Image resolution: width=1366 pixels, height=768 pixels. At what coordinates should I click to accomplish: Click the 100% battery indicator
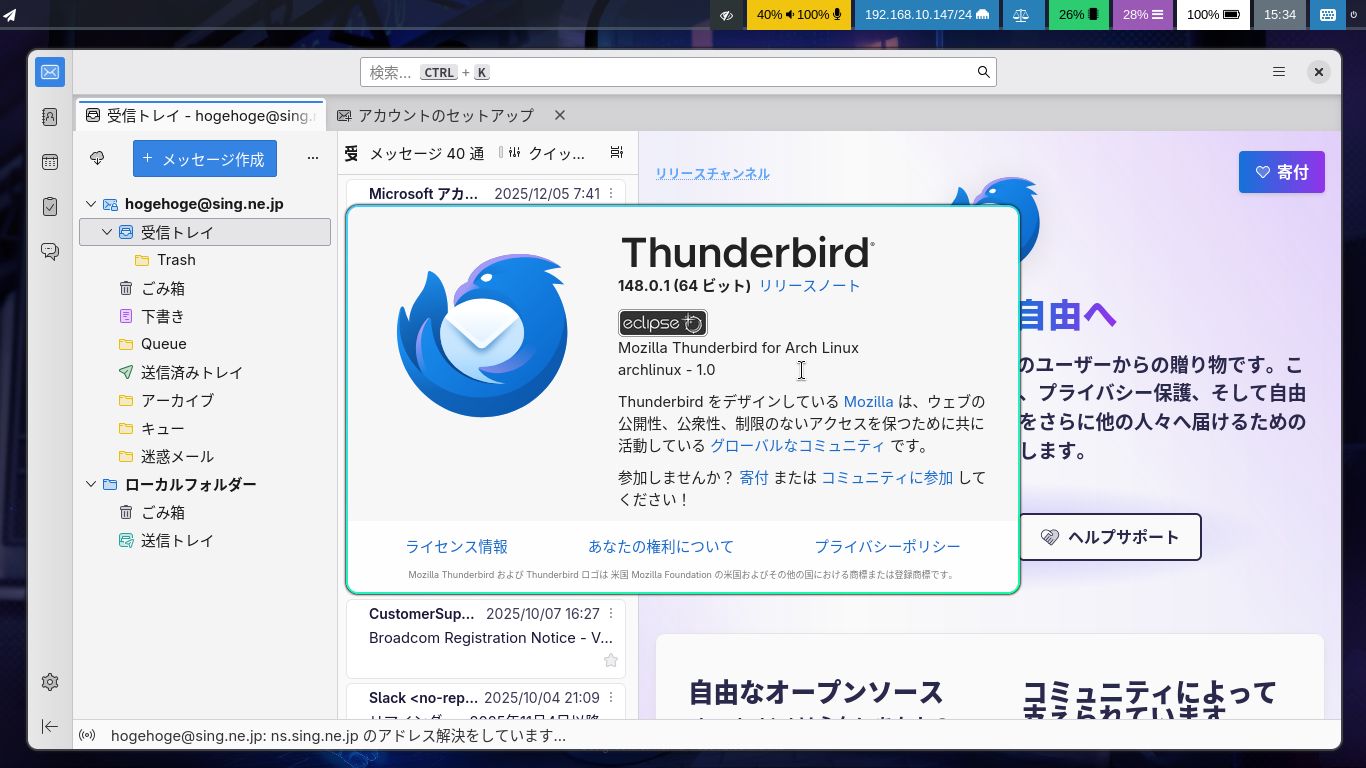coord(1213,15)
